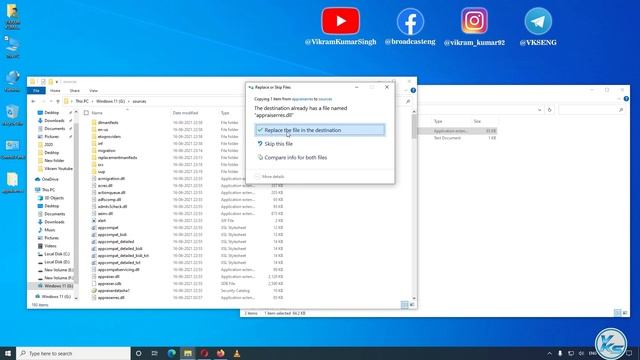
Task: Open the Recycle Bin desktop icon
Action: pos(12,115)
